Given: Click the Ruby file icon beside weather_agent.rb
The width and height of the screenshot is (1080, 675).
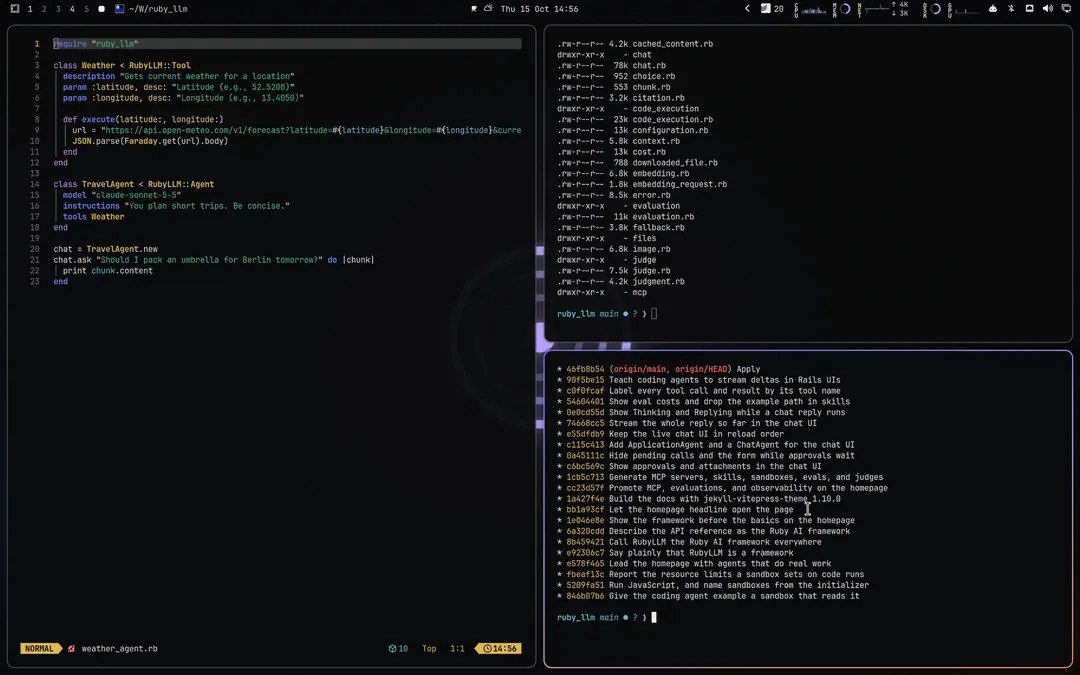Looking at the screenshot, I should 71,648.
